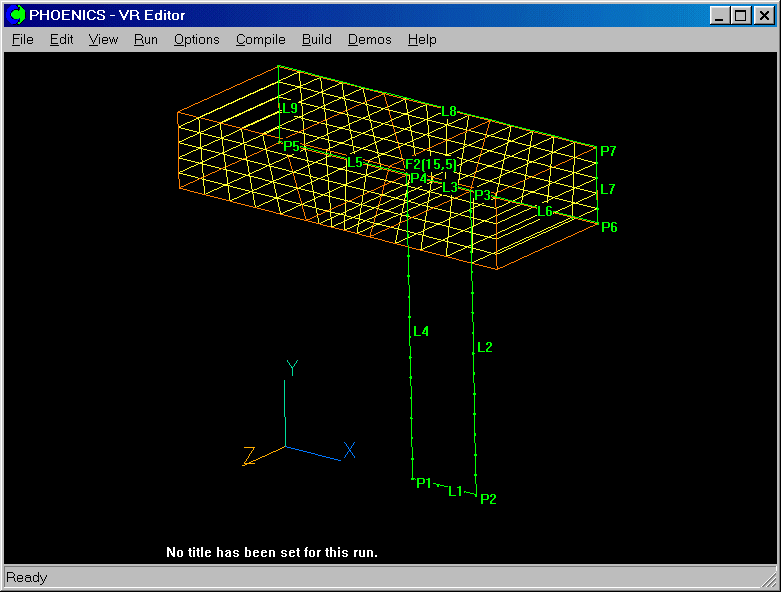The image size is (781, 592).
Task: Open the File menu
Action: (x=22, y=40)
